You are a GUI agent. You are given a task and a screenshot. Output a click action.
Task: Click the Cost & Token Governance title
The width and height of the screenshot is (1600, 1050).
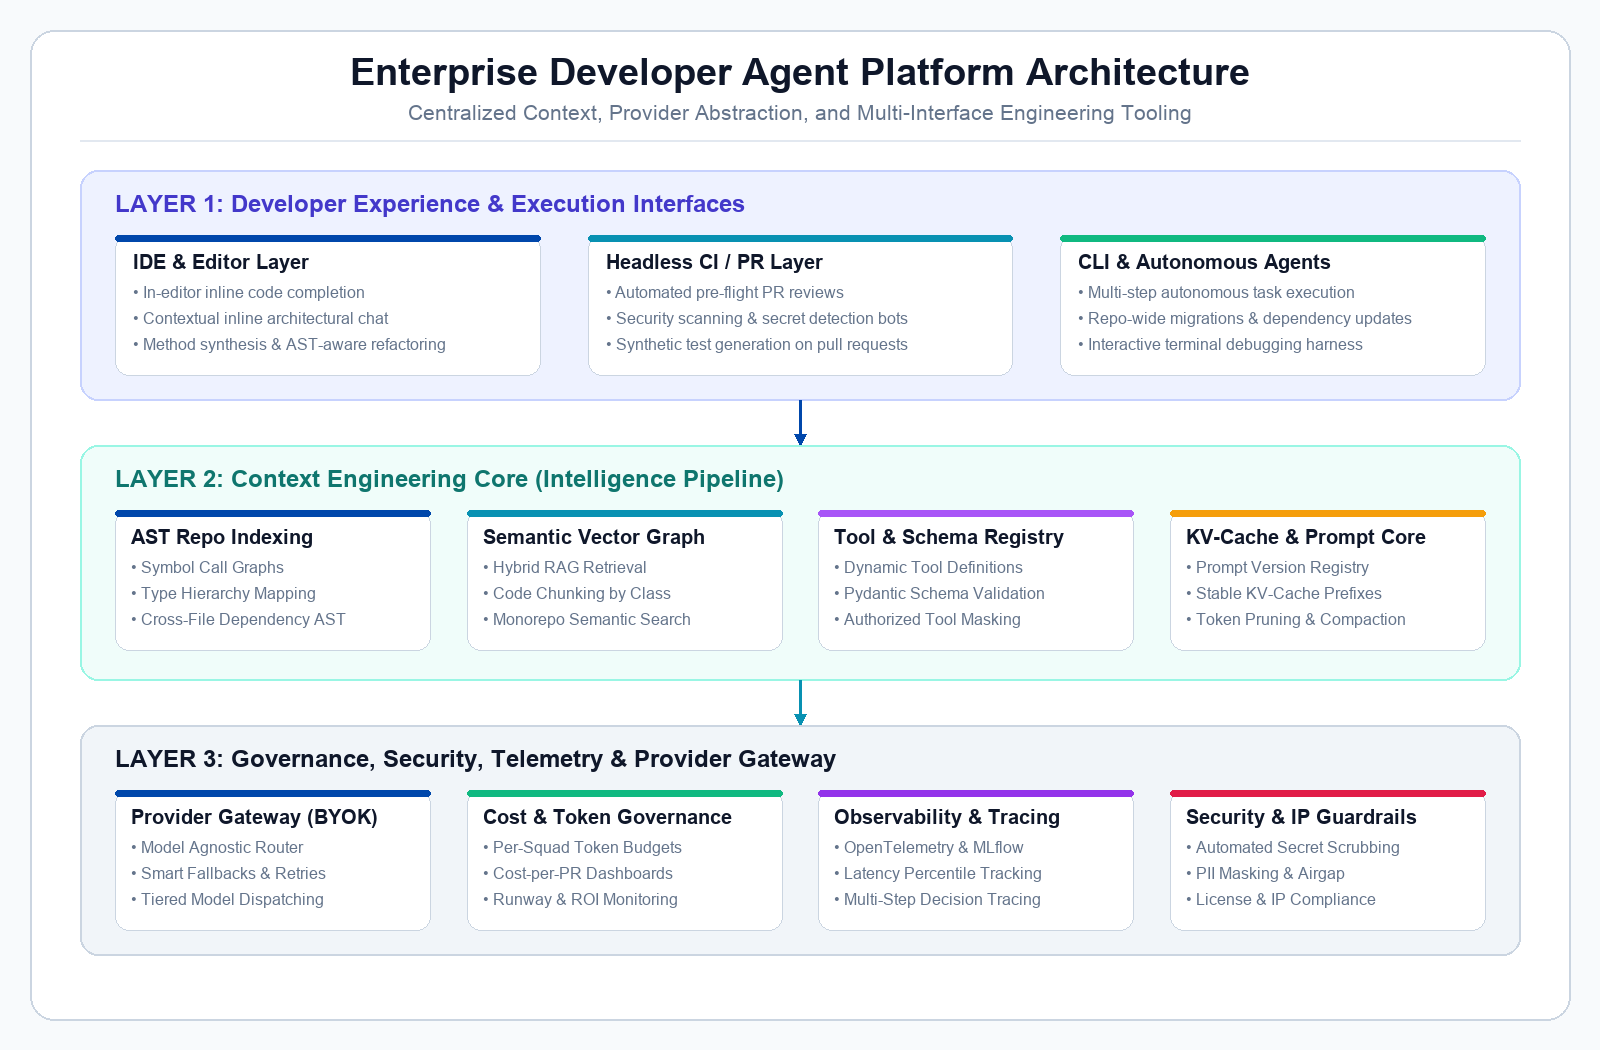click(607, 817)
